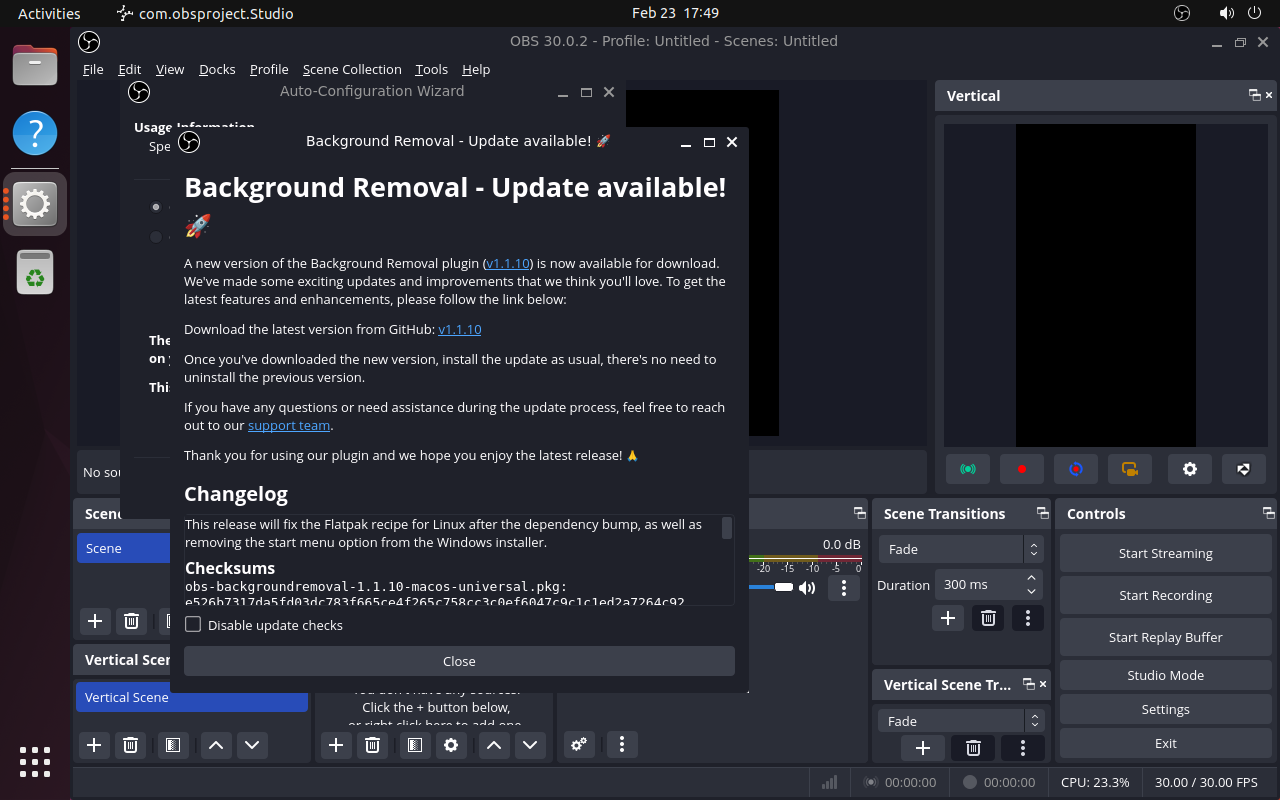This screenshot has width=1280, height=800.
Task: Add a new vertical scene
Action: (x=94, y=745)
